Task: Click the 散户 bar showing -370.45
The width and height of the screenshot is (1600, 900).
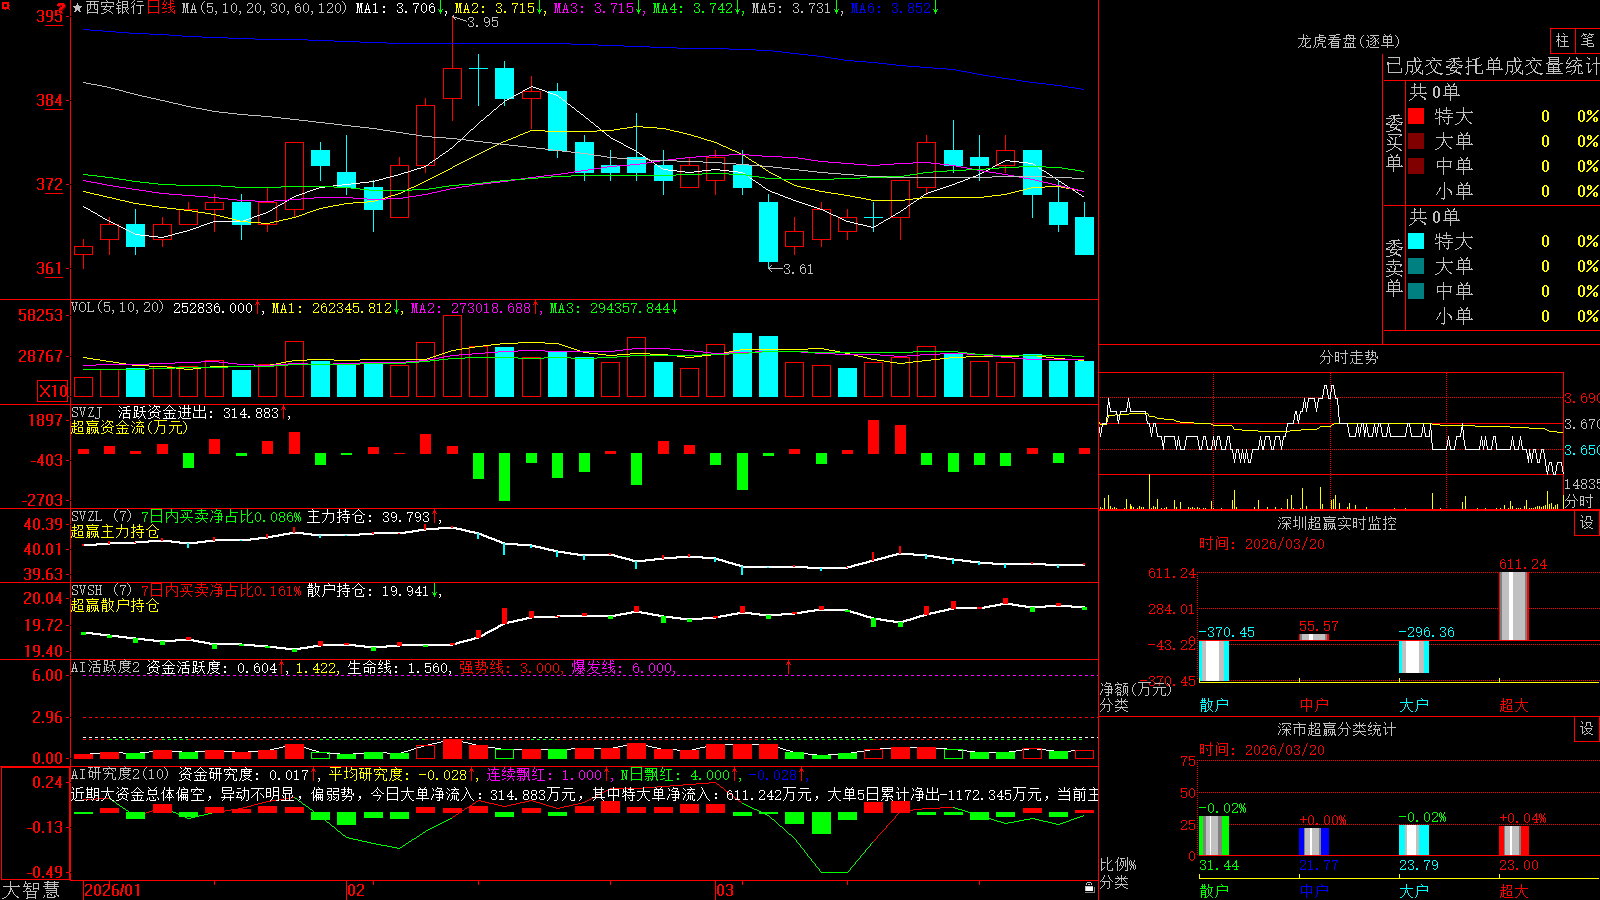Action: 1214,660
